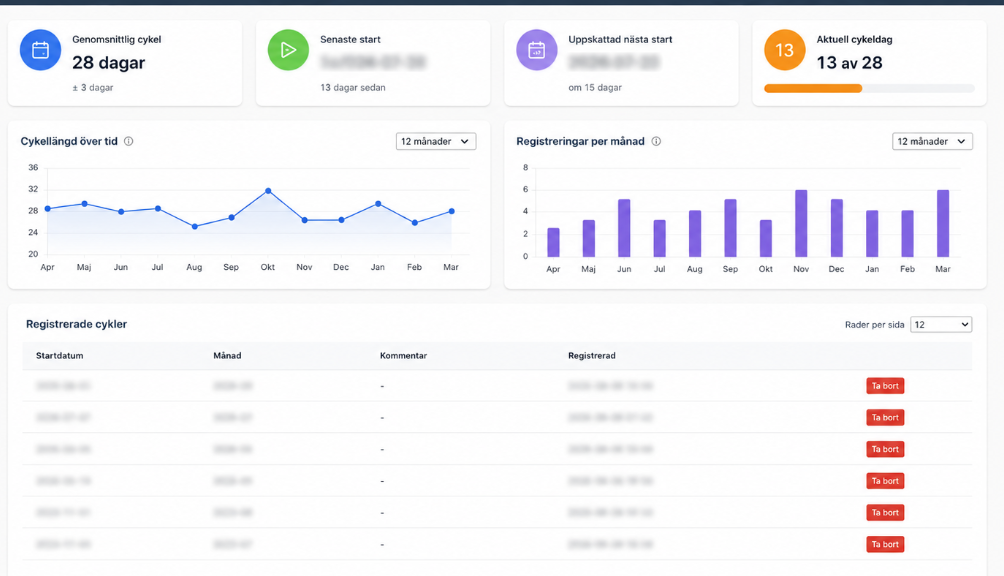Open the 12 månader dropdown for Cykellängd chart
Image resolution: width=1004 pixels, height=576 pixels.
pyautogui.click(x=436, y=141)
